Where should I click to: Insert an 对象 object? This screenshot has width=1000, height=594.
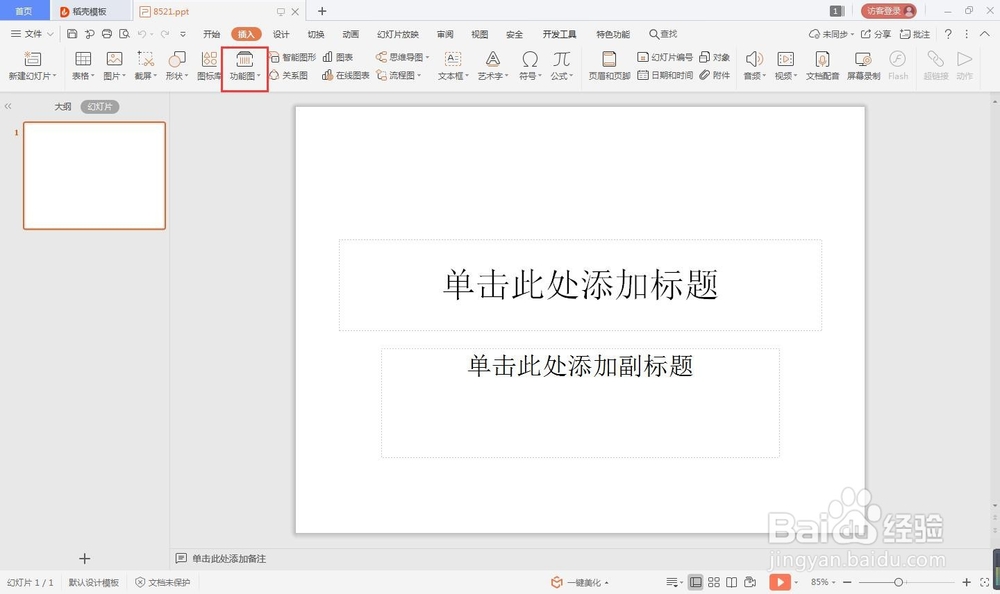[714, 57]
